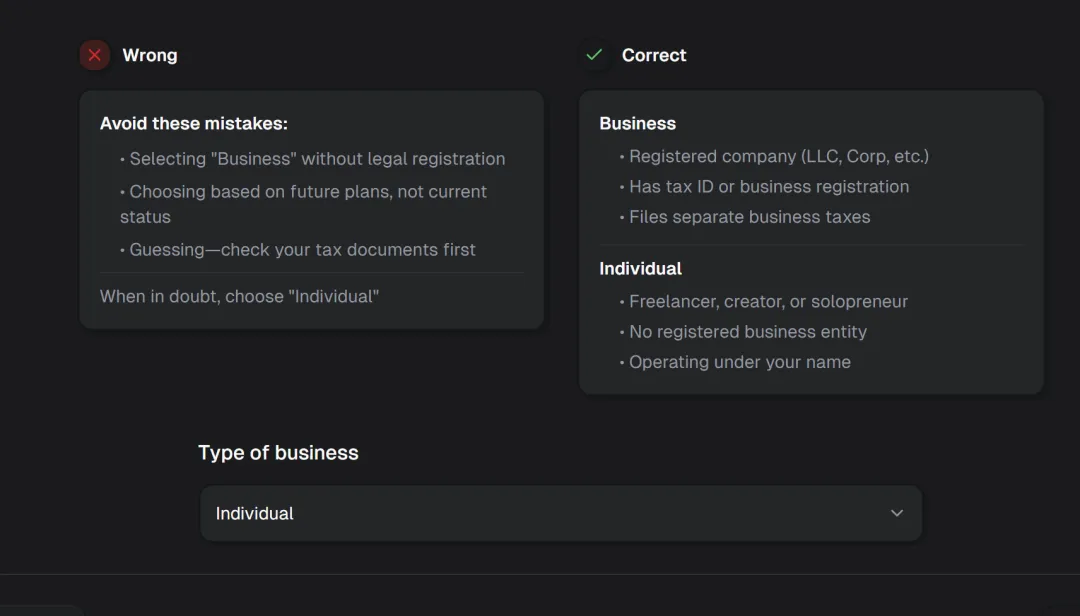Click the red X icon beside Wrong

[x=95, y=55]
